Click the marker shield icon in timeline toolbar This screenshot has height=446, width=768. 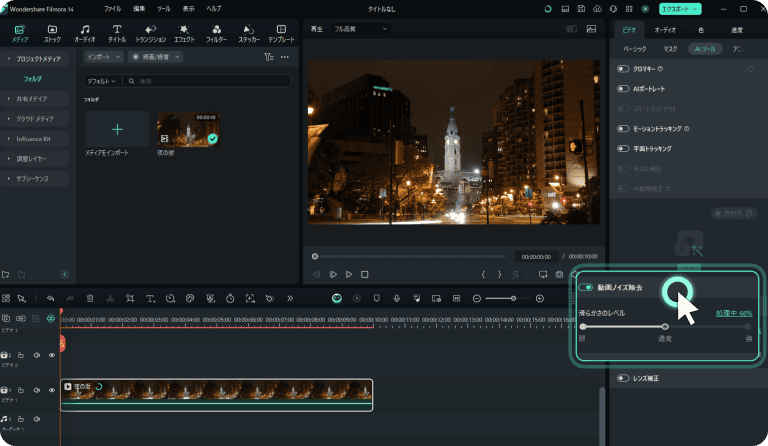[x=377, y=298]
